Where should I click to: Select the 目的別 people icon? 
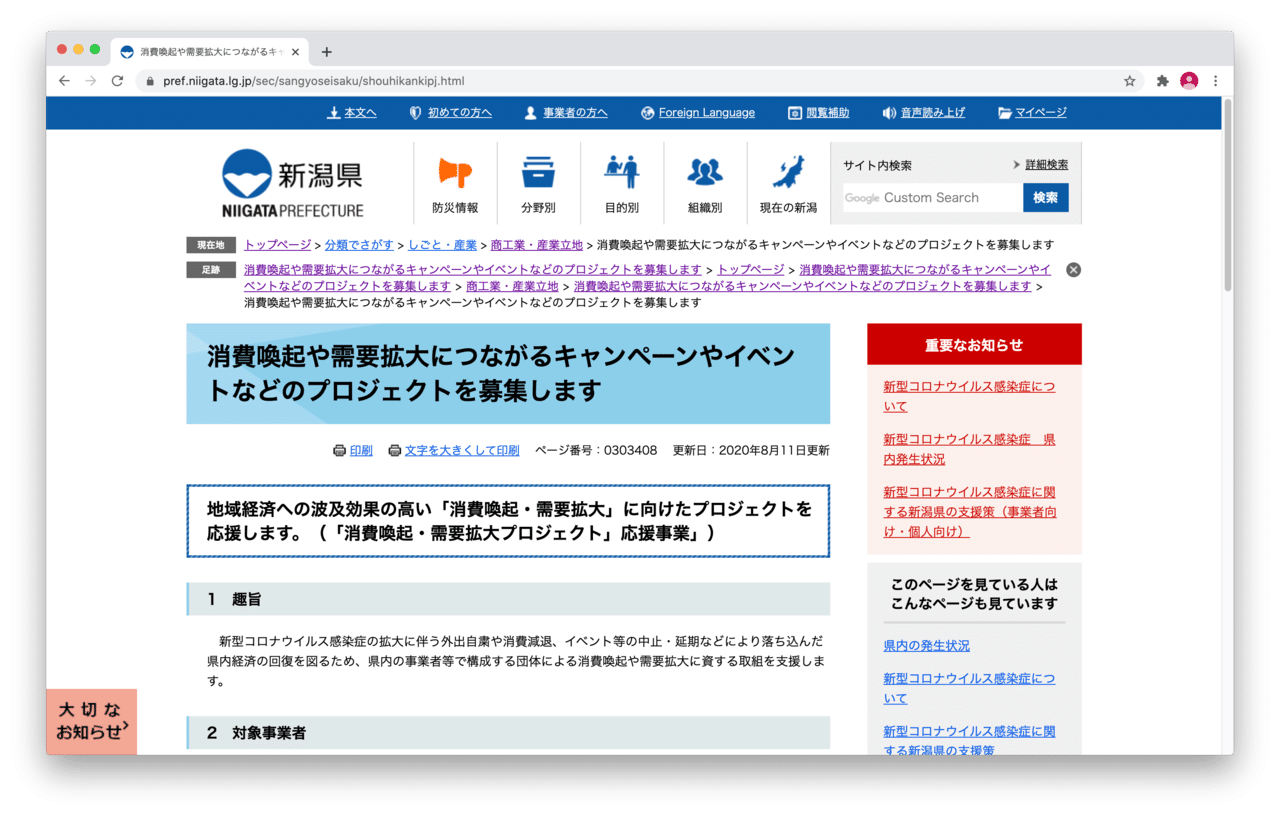click(x=621, y=172)
